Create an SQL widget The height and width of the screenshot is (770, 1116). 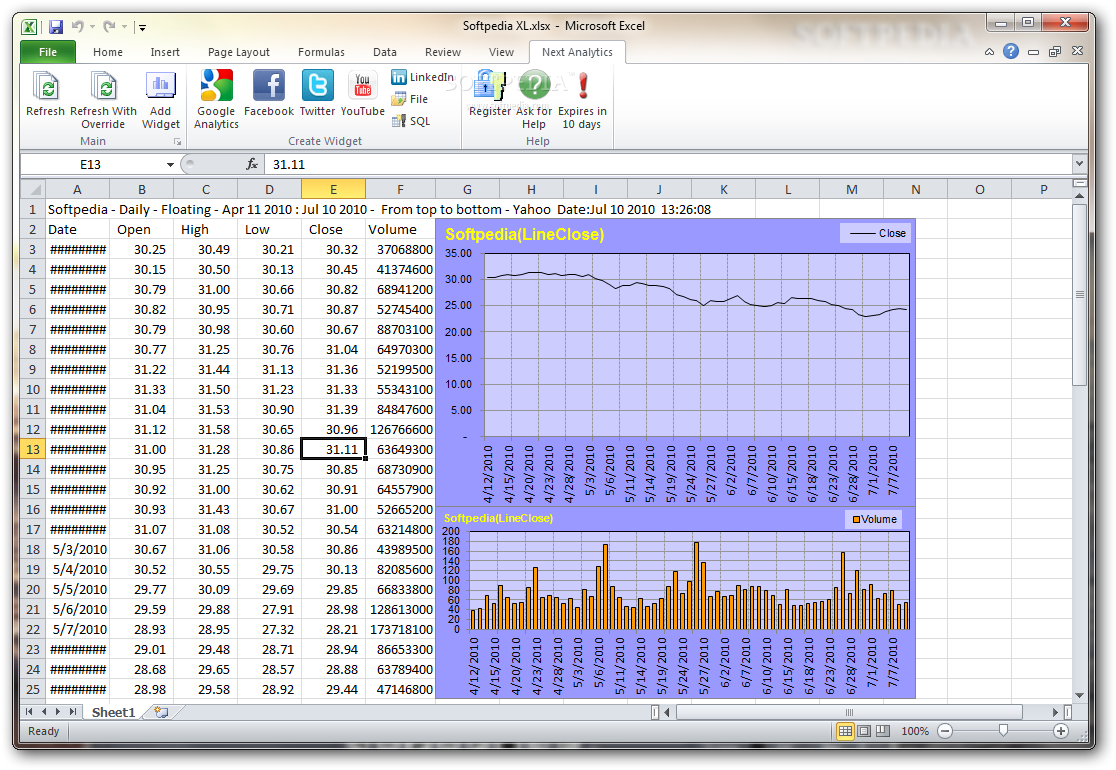point(411,121)
